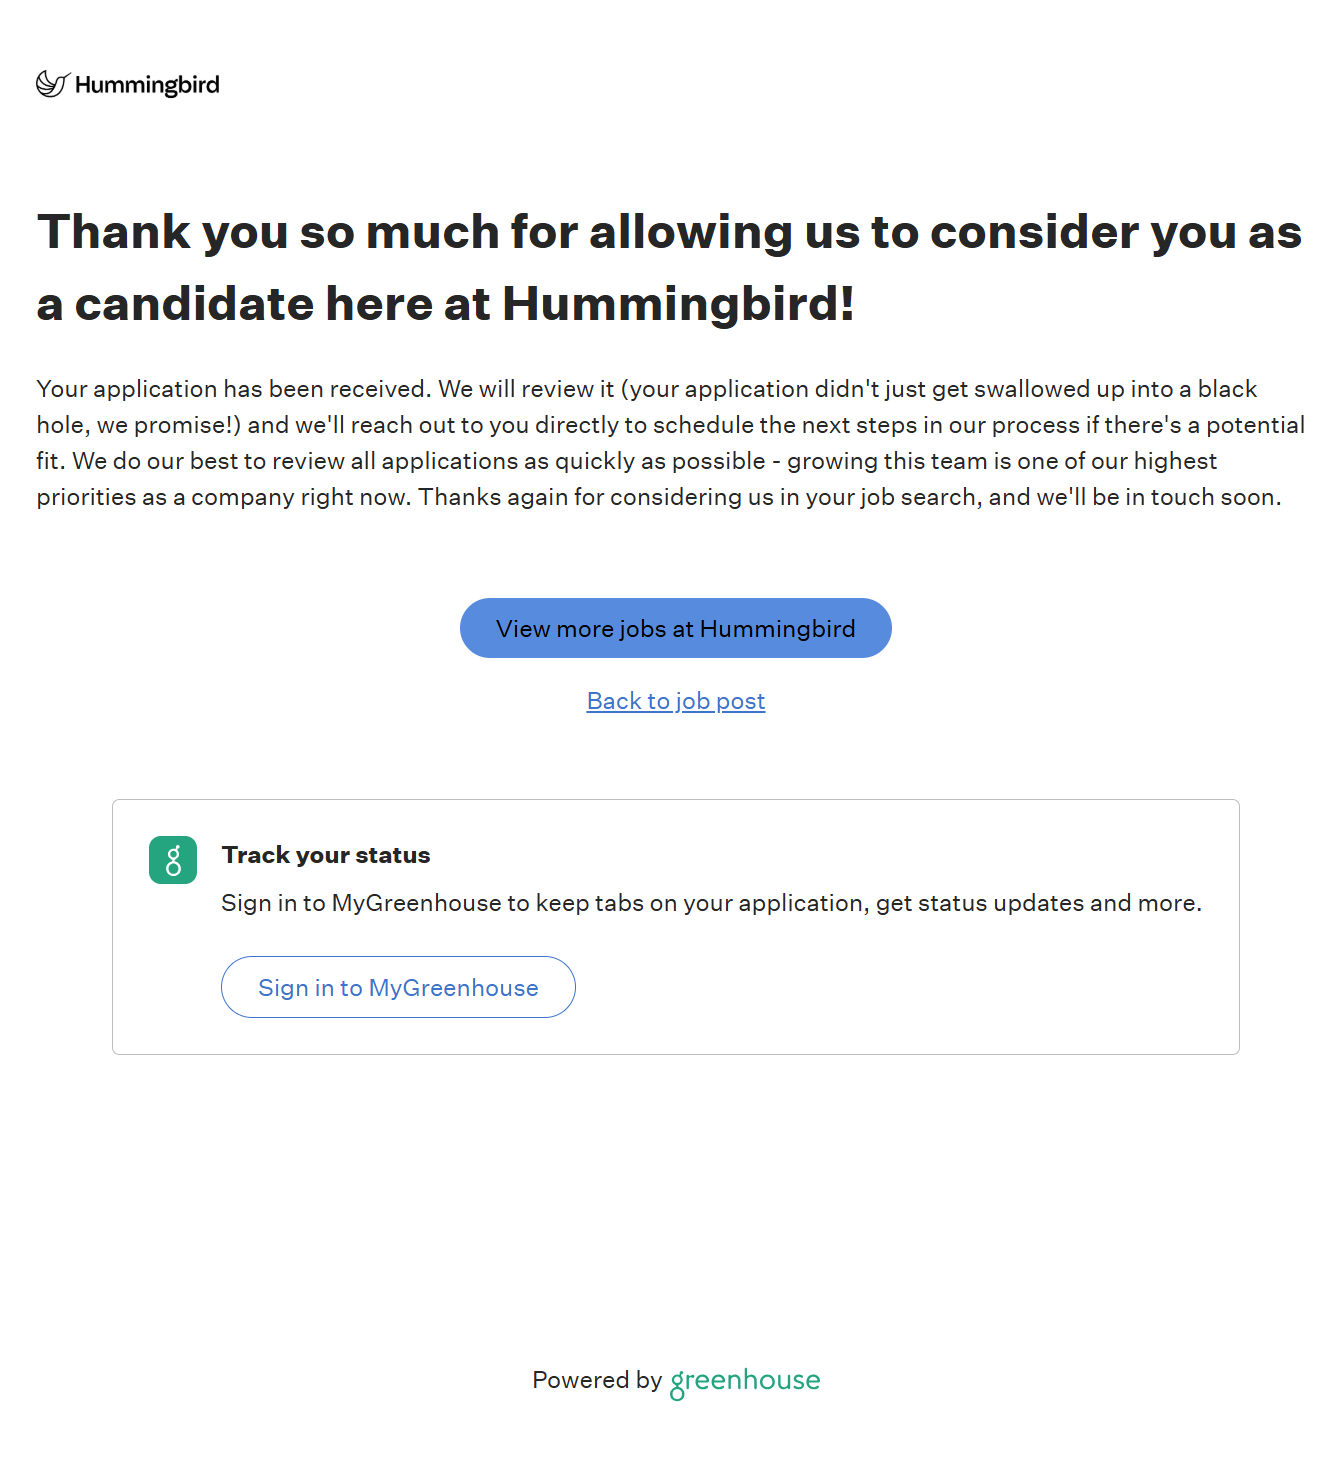Image resolution: width=1329 pixels, height=1469 pixels.
Task: Click the "Powered by" footer text
Action: point(597,1380)
